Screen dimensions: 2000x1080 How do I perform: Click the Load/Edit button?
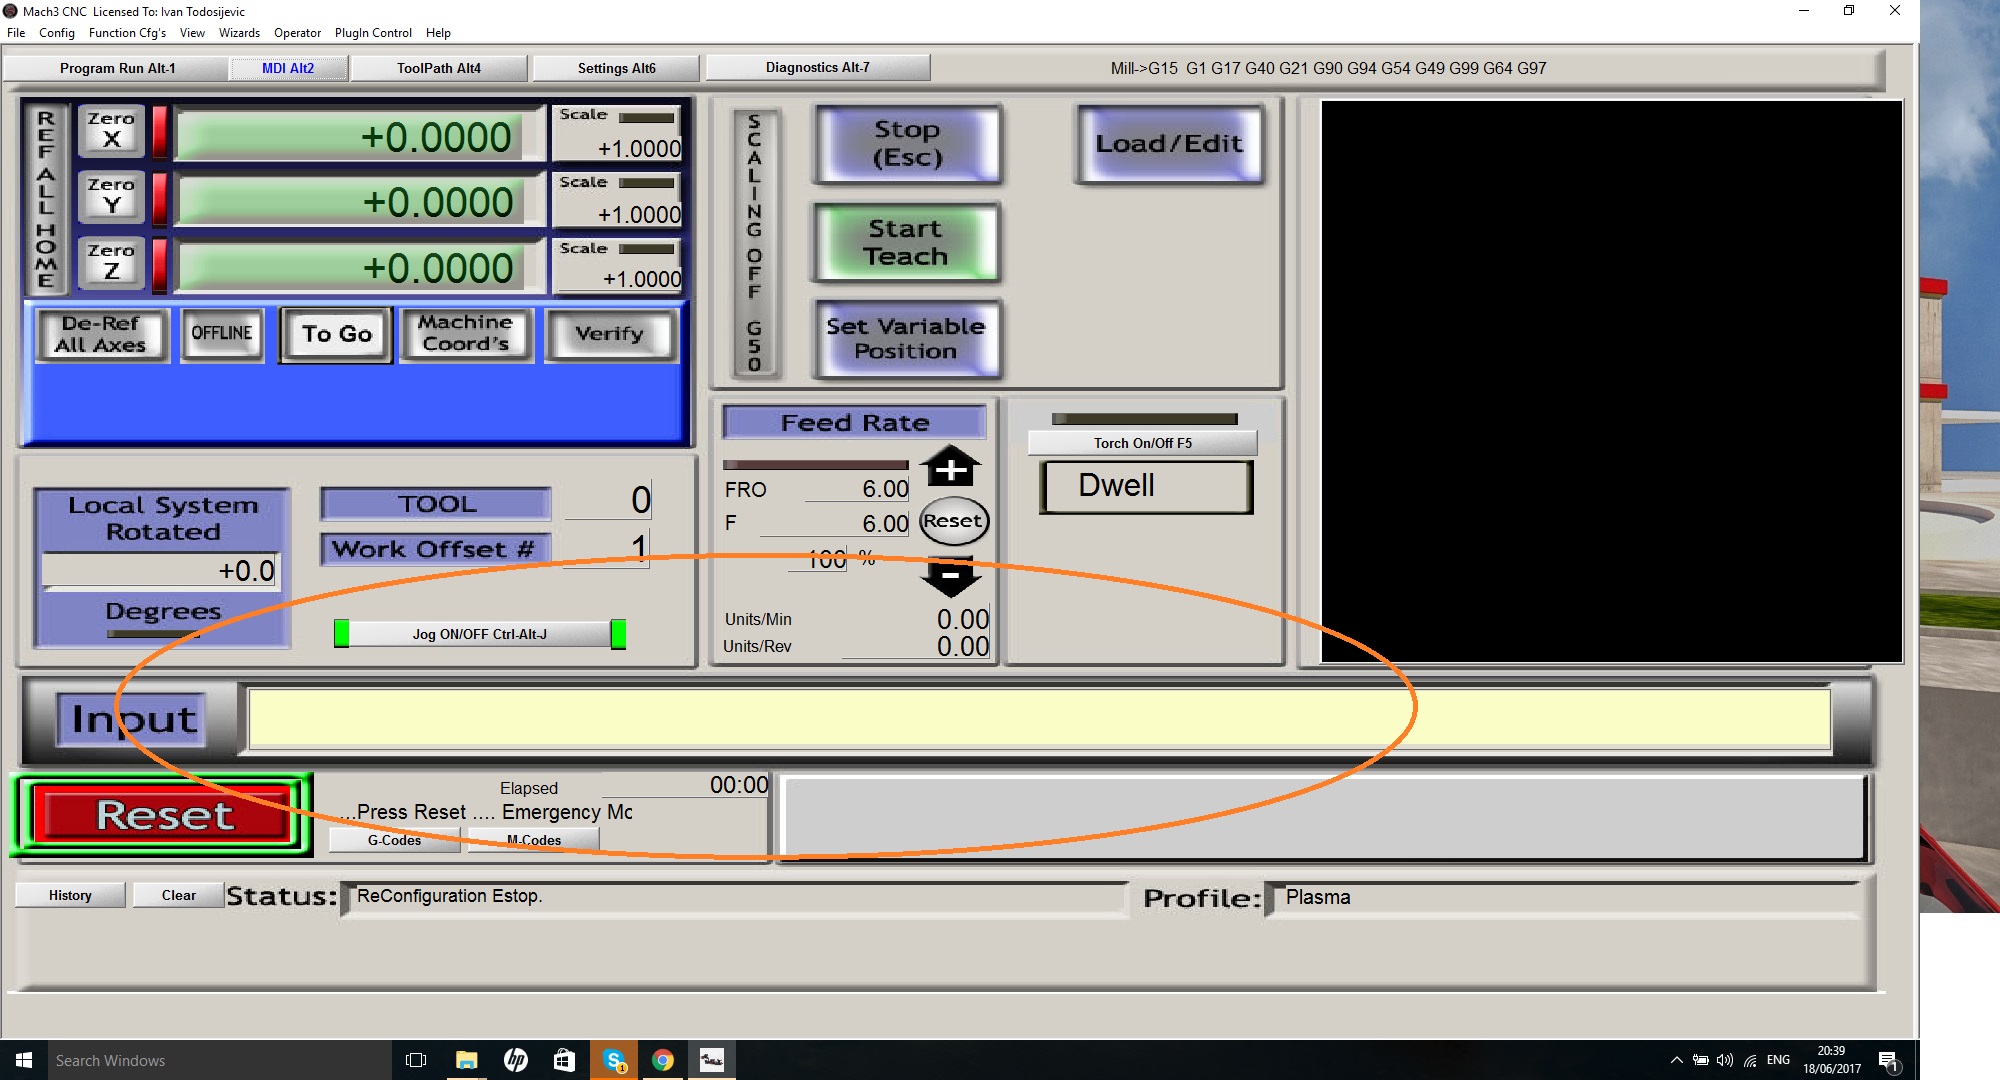[1169, 144]
